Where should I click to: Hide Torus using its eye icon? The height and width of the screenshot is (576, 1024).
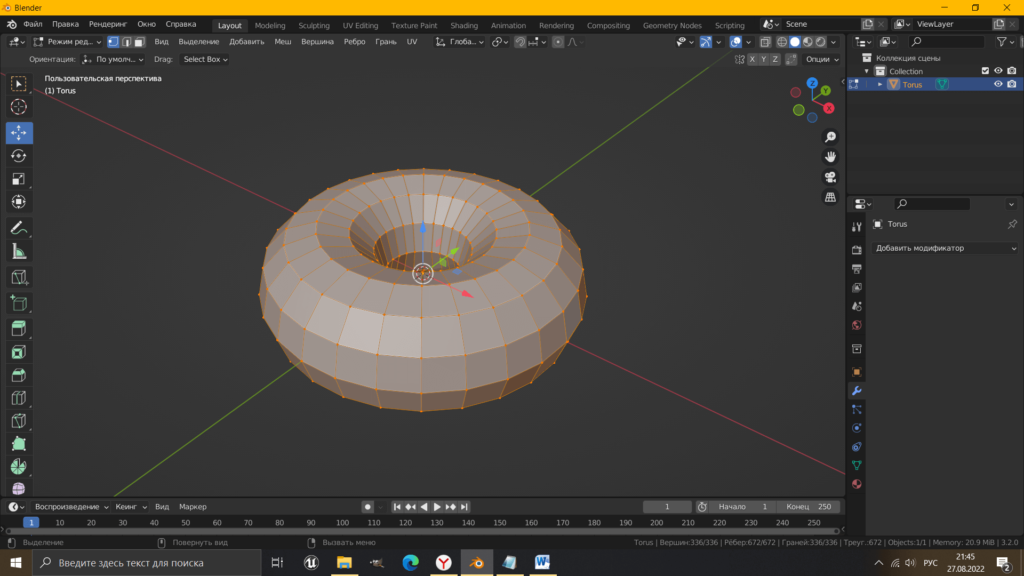point(997,85)
